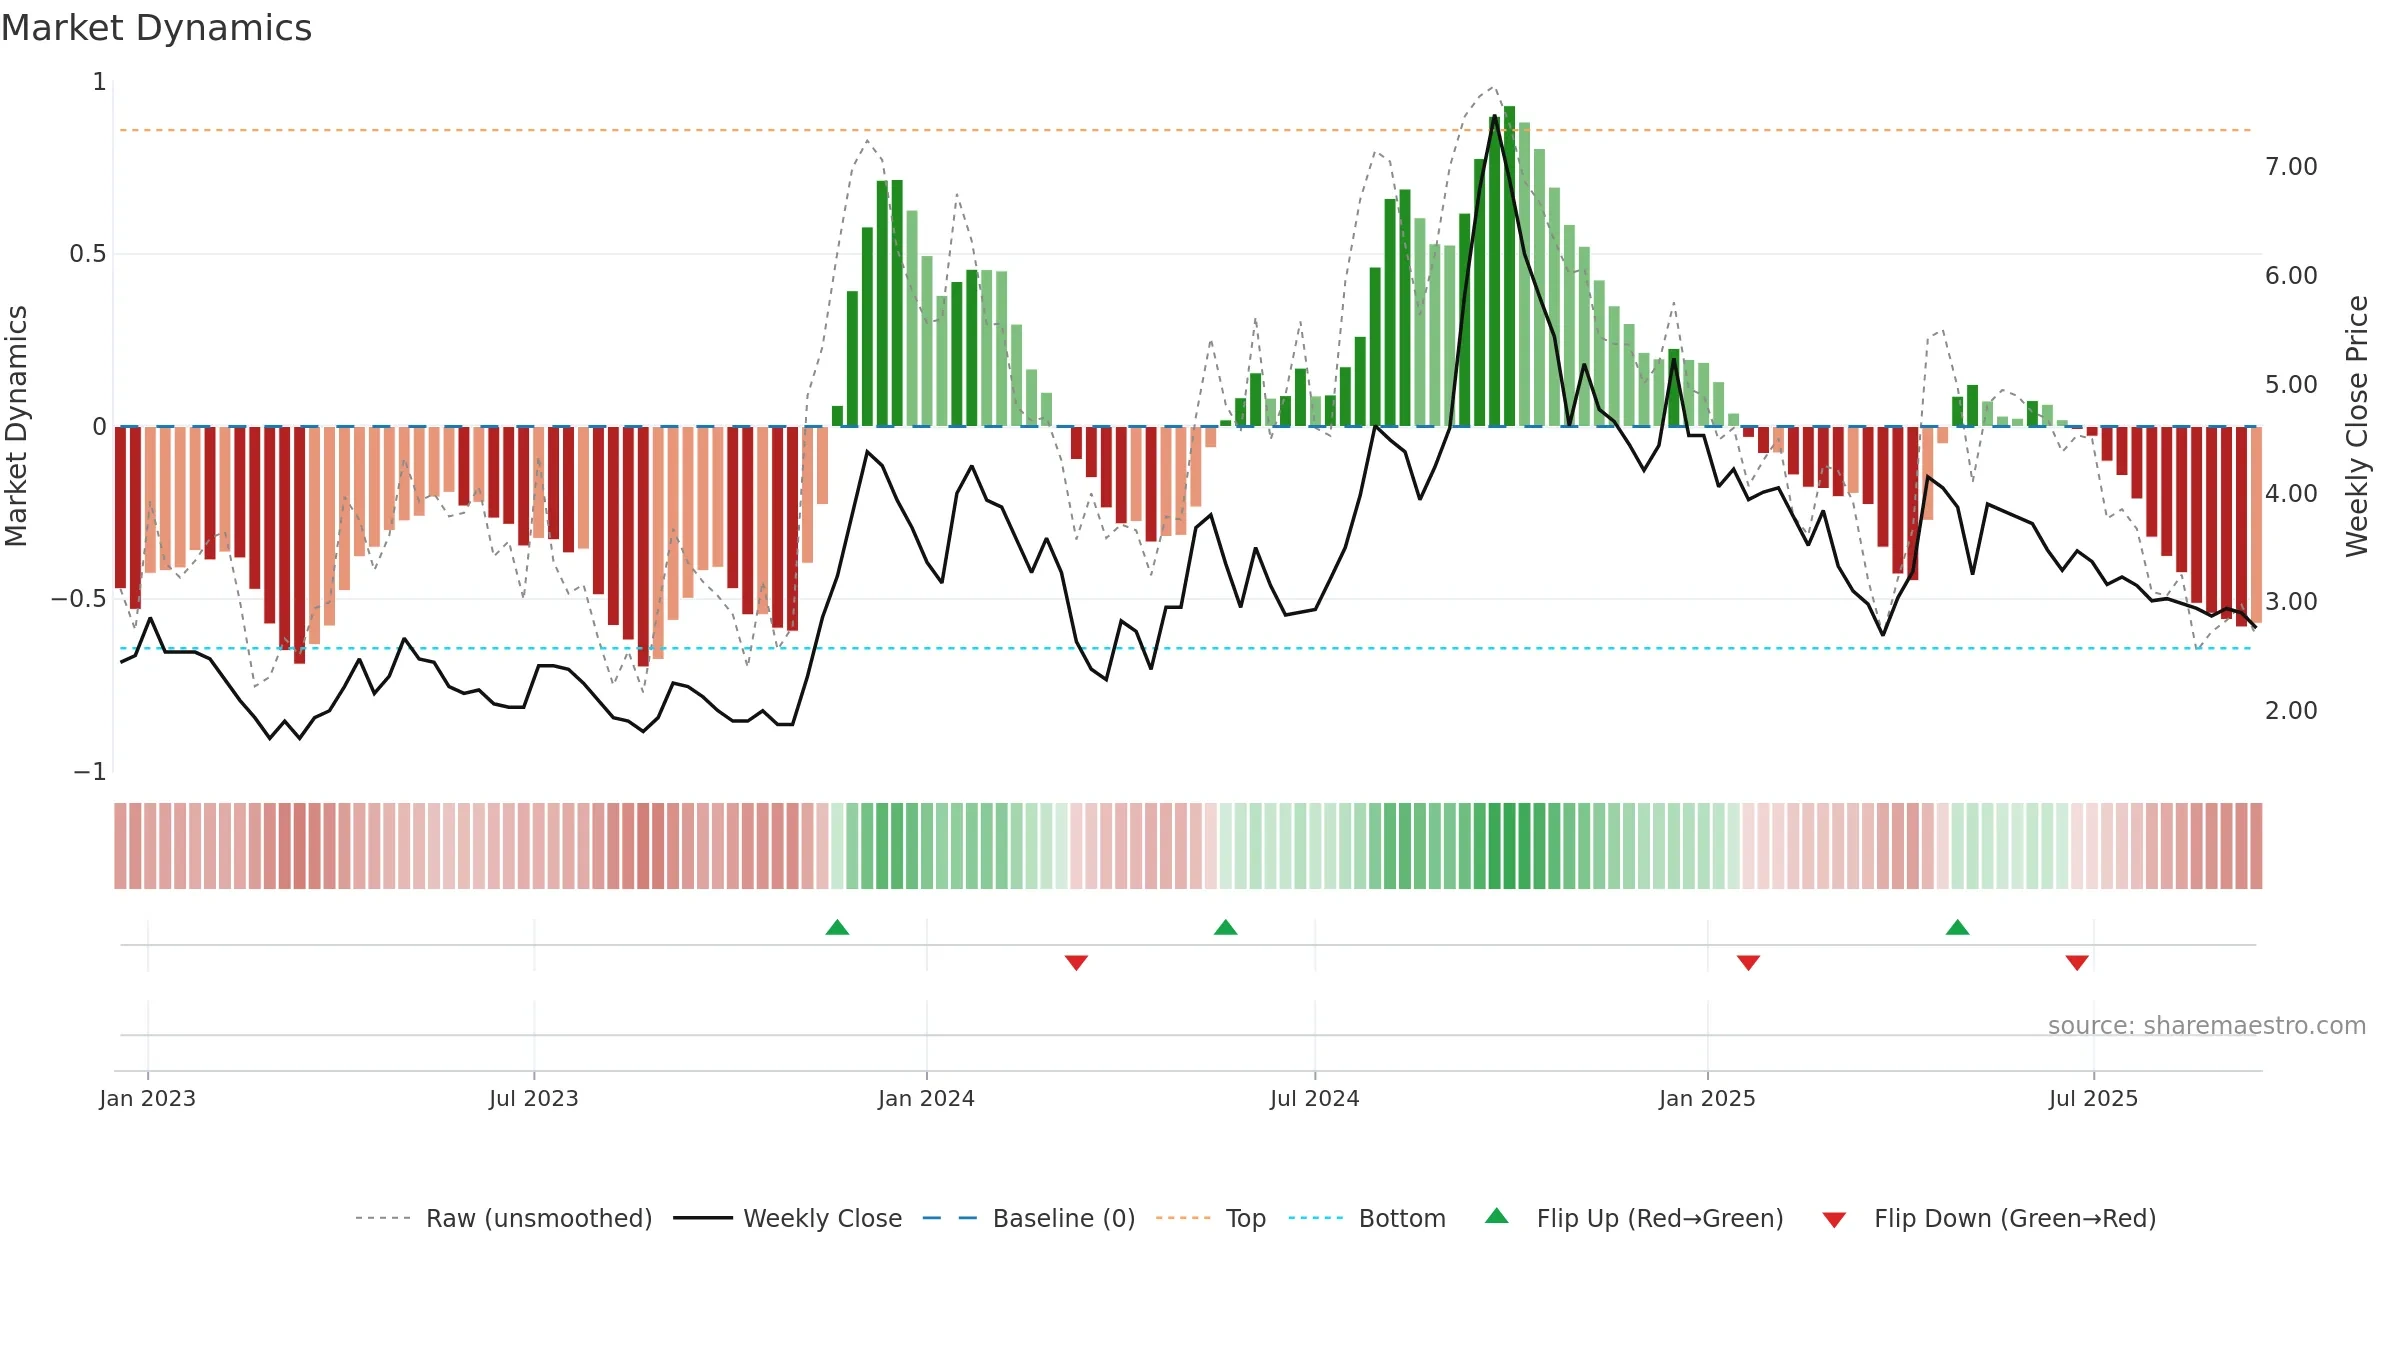Click the red Flip Down triangle in the legend
Image resolution: width=2400 pixels, height=1350 pixels.
1834,1220
